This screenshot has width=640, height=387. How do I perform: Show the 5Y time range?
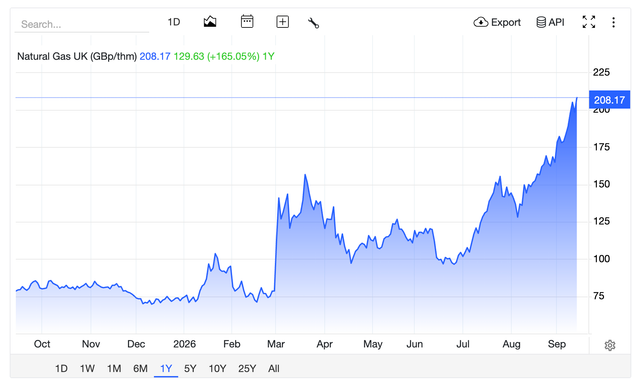click(x=190, y=369)
